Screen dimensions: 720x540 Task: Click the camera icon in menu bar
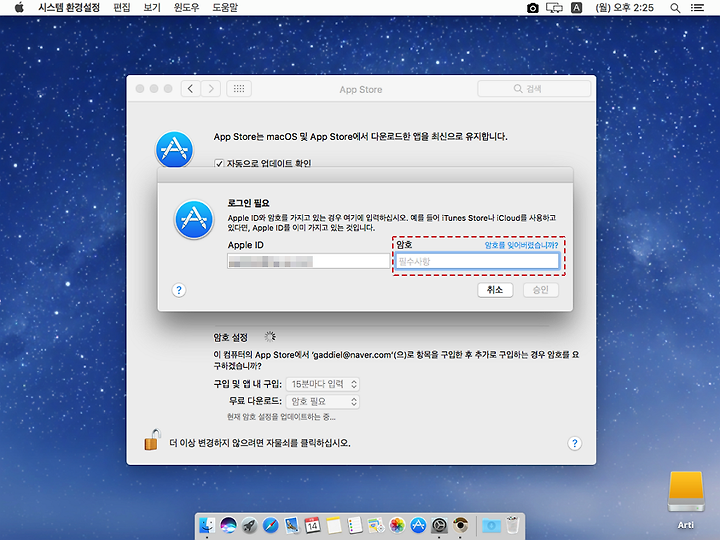533,8
